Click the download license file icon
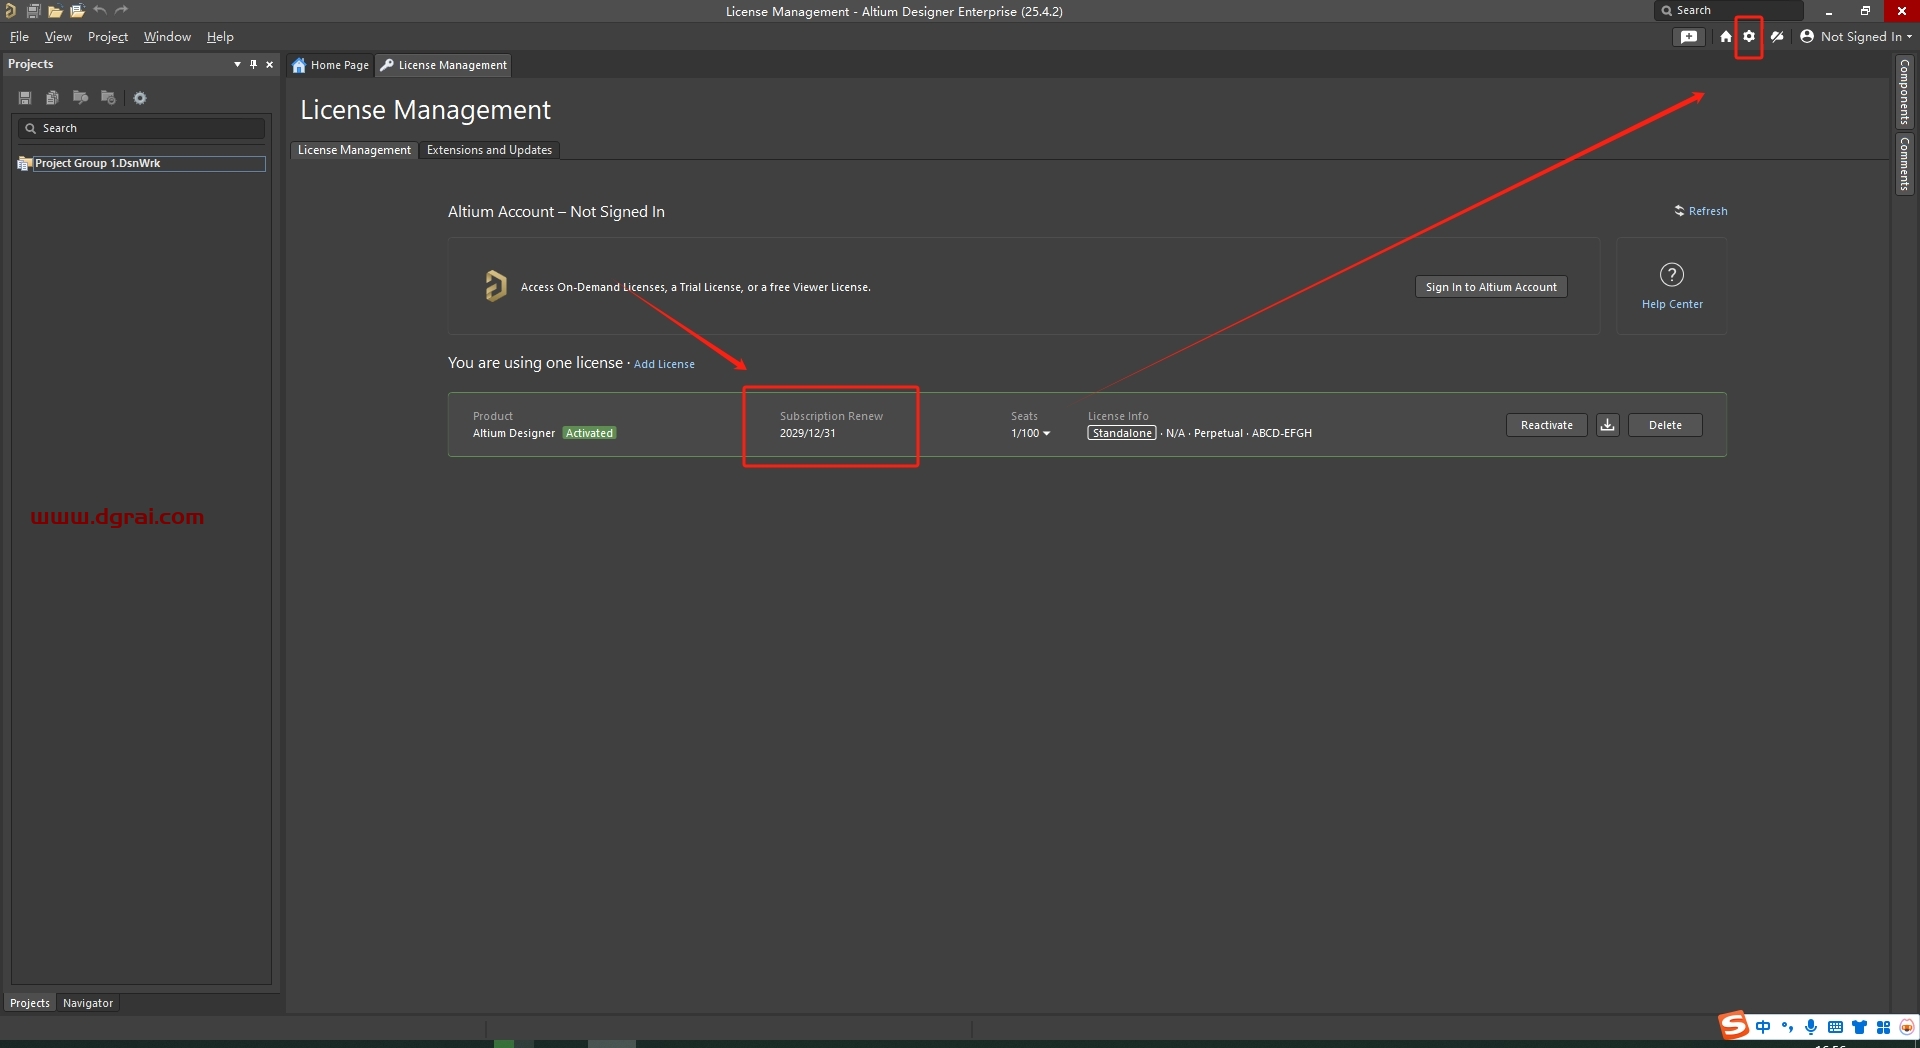Screen dimensions: 1920x1048 [x=1607, y=425]
